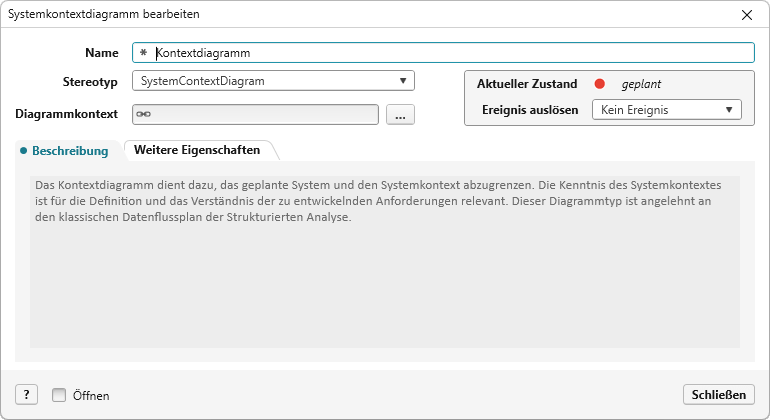This screenshot has height=420, width=770.
Task: Click the geplant state text
Action: click(641, 84)
